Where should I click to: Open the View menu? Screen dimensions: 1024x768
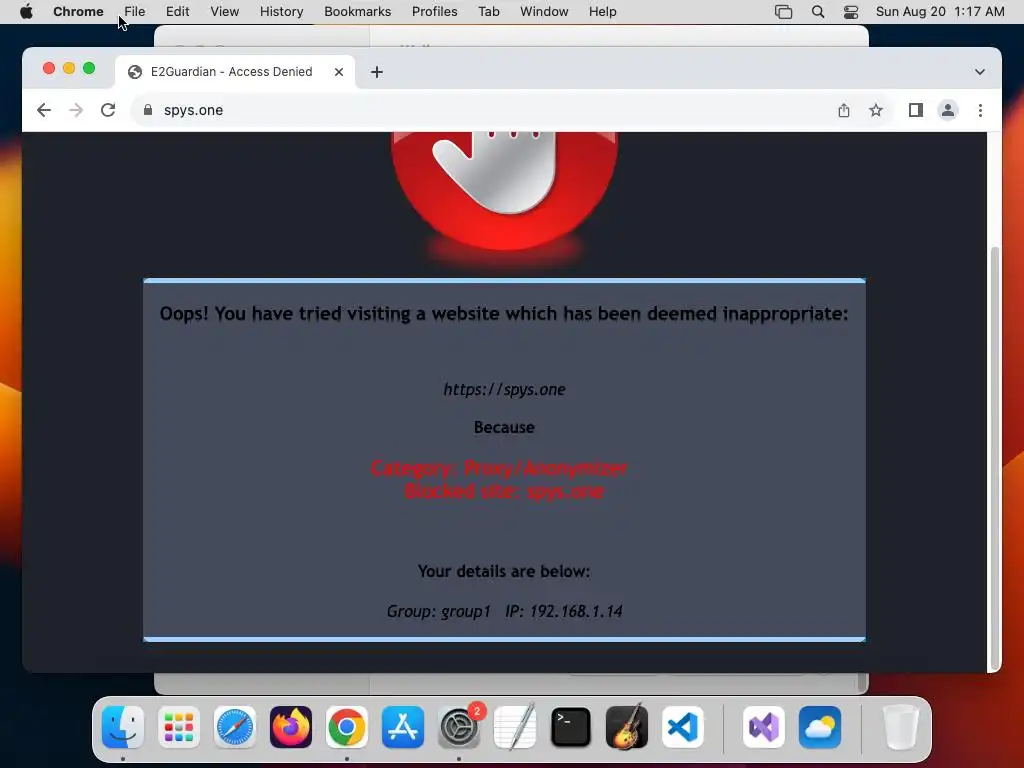225,12
